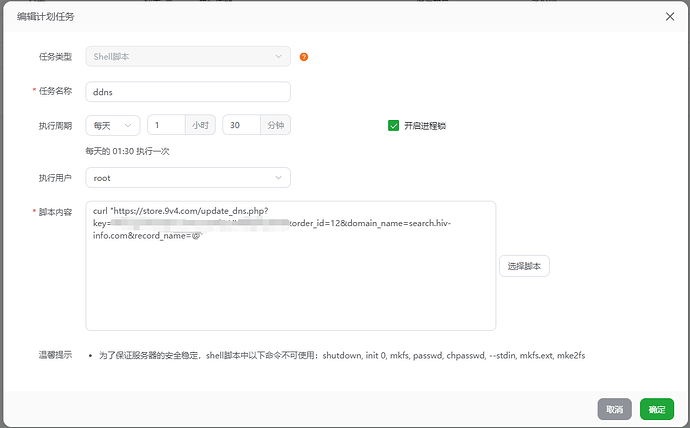Click the 每天的 01:30 执行一次 summary text
Screen dimensions: 690x428
[x=127, y=151]
